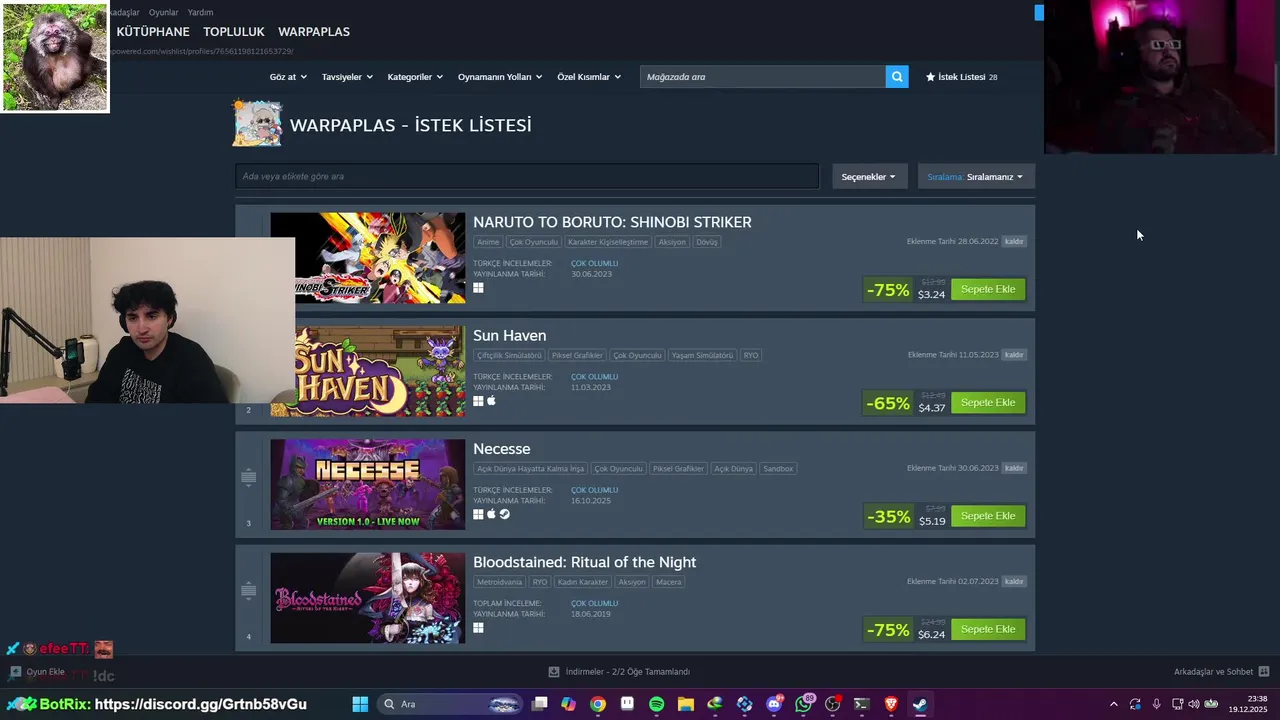Click the Apple platform icon for Sun Haven
The image size is (1280, 720).
tap(491, 401)
